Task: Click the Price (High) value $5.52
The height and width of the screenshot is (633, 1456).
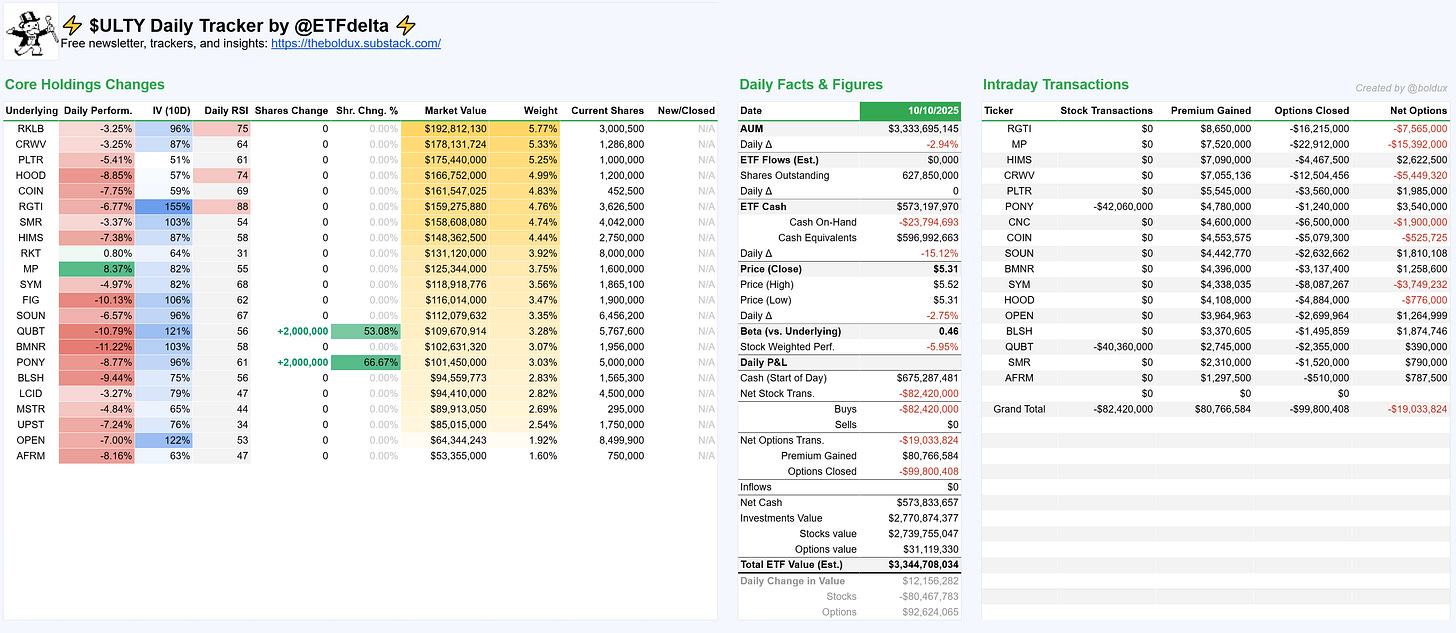Action: 945,285
